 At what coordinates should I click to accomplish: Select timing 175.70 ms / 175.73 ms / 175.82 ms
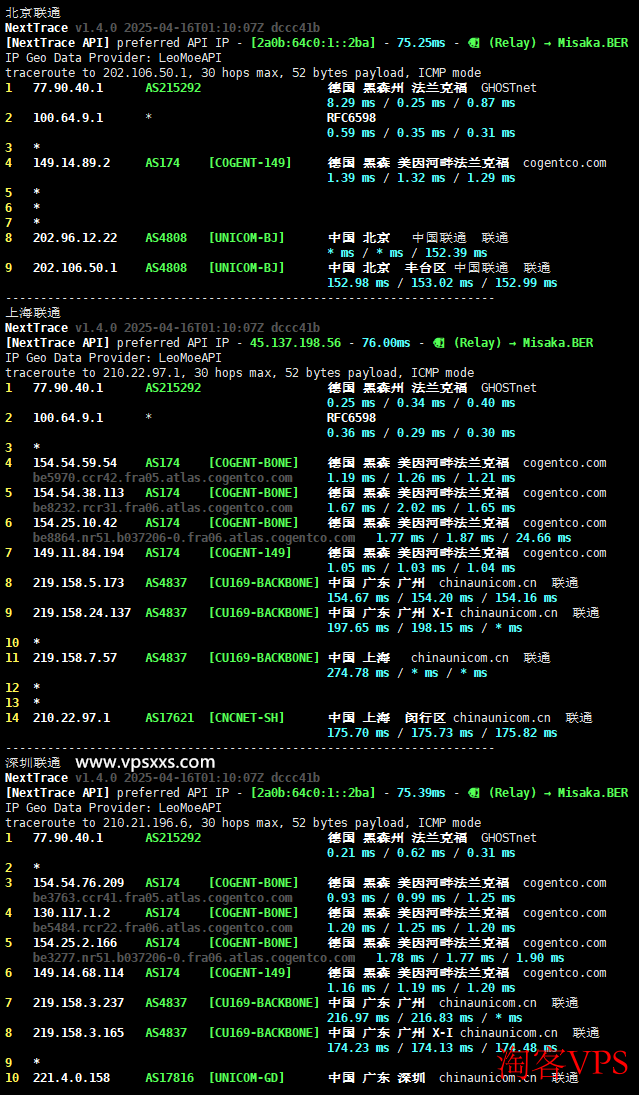coord(442,733)
